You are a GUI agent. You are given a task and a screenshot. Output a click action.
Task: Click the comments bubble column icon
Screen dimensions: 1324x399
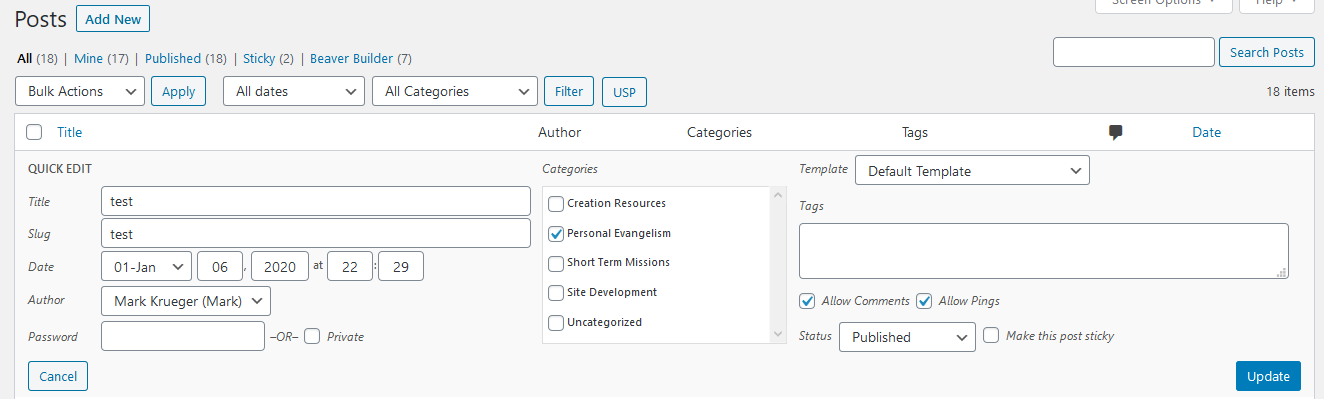point(1116,132)
